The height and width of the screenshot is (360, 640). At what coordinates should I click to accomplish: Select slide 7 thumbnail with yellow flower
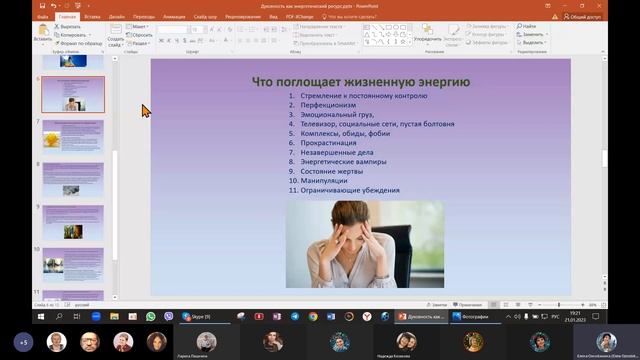[73, 137]
